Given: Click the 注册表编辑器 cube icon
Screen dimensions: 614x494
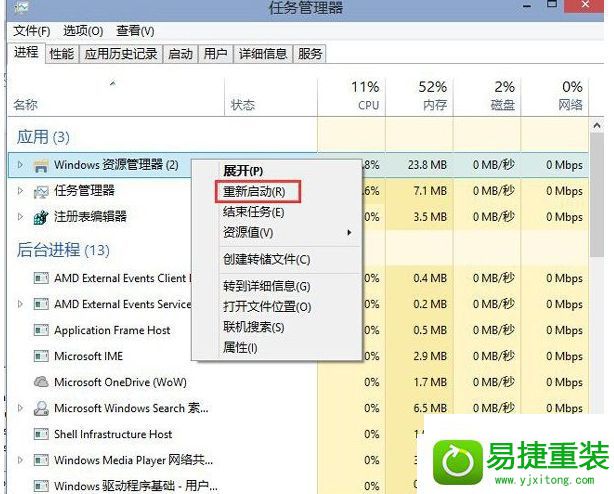Looking at the screenshot, I should coord(41,217).
